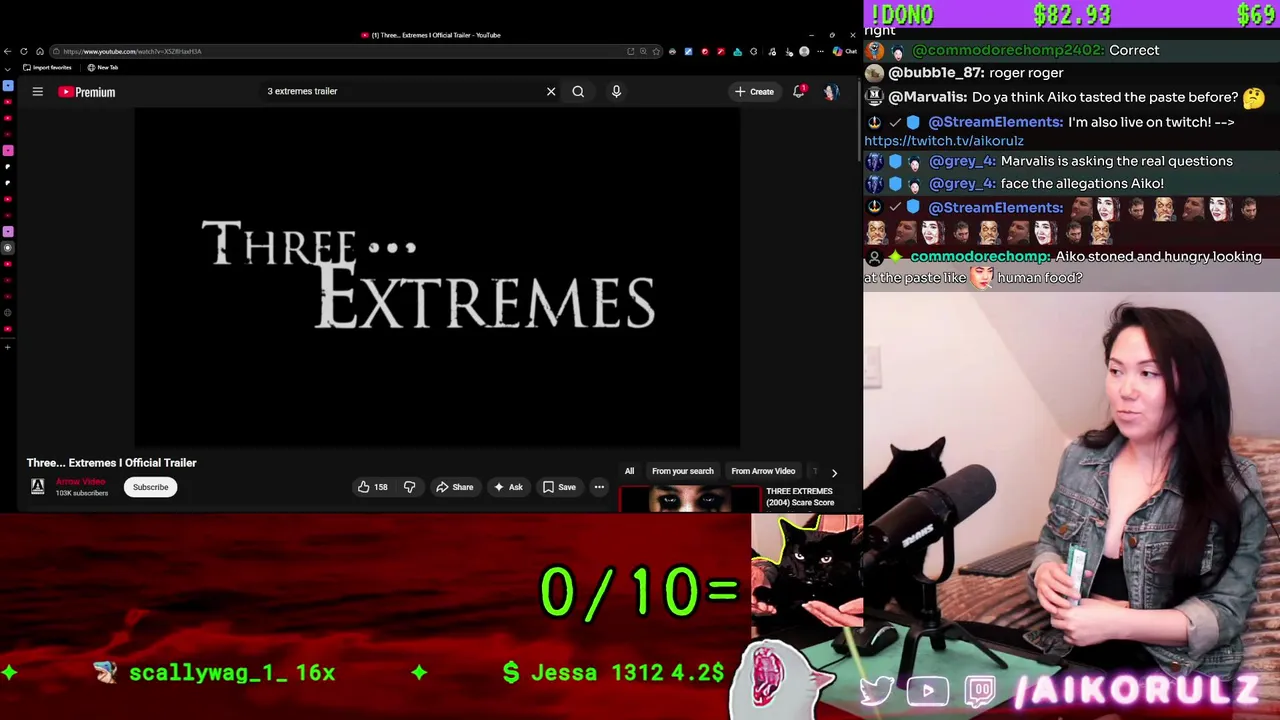This screenshot has width=1280, height=720.
Task: Share the Three Extremes trailer
Action: coord(455,487)
